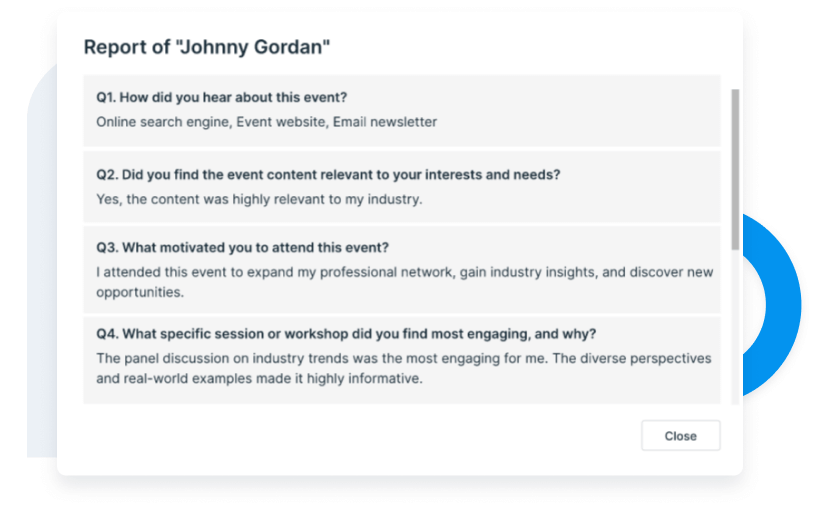Select the Q3 'What motivated you' question
Screen dimensions: 828x507
pyautogui.click(x=242, y=248)
